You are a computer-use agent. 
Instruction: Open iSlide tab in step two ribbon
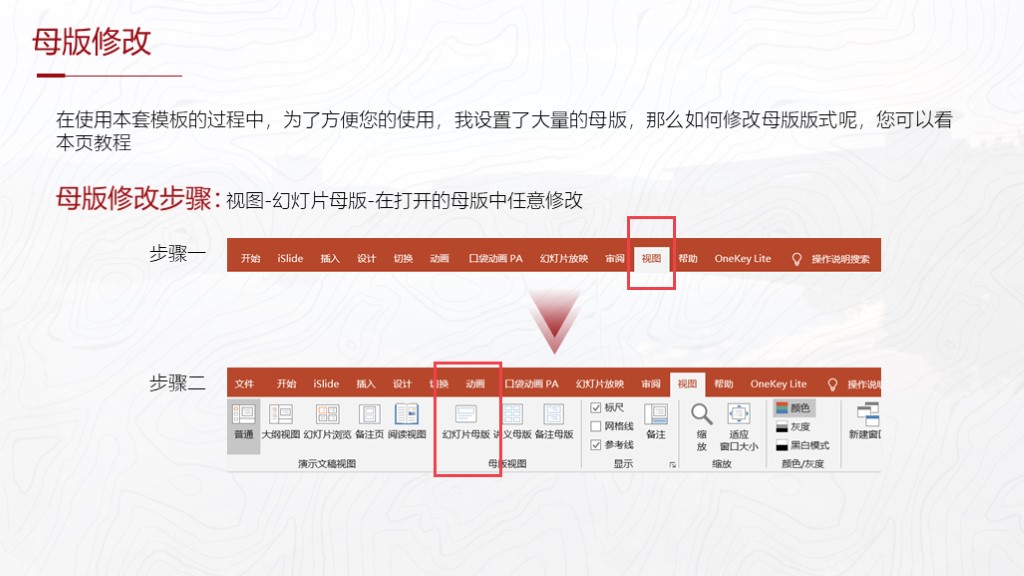[326, 384]
